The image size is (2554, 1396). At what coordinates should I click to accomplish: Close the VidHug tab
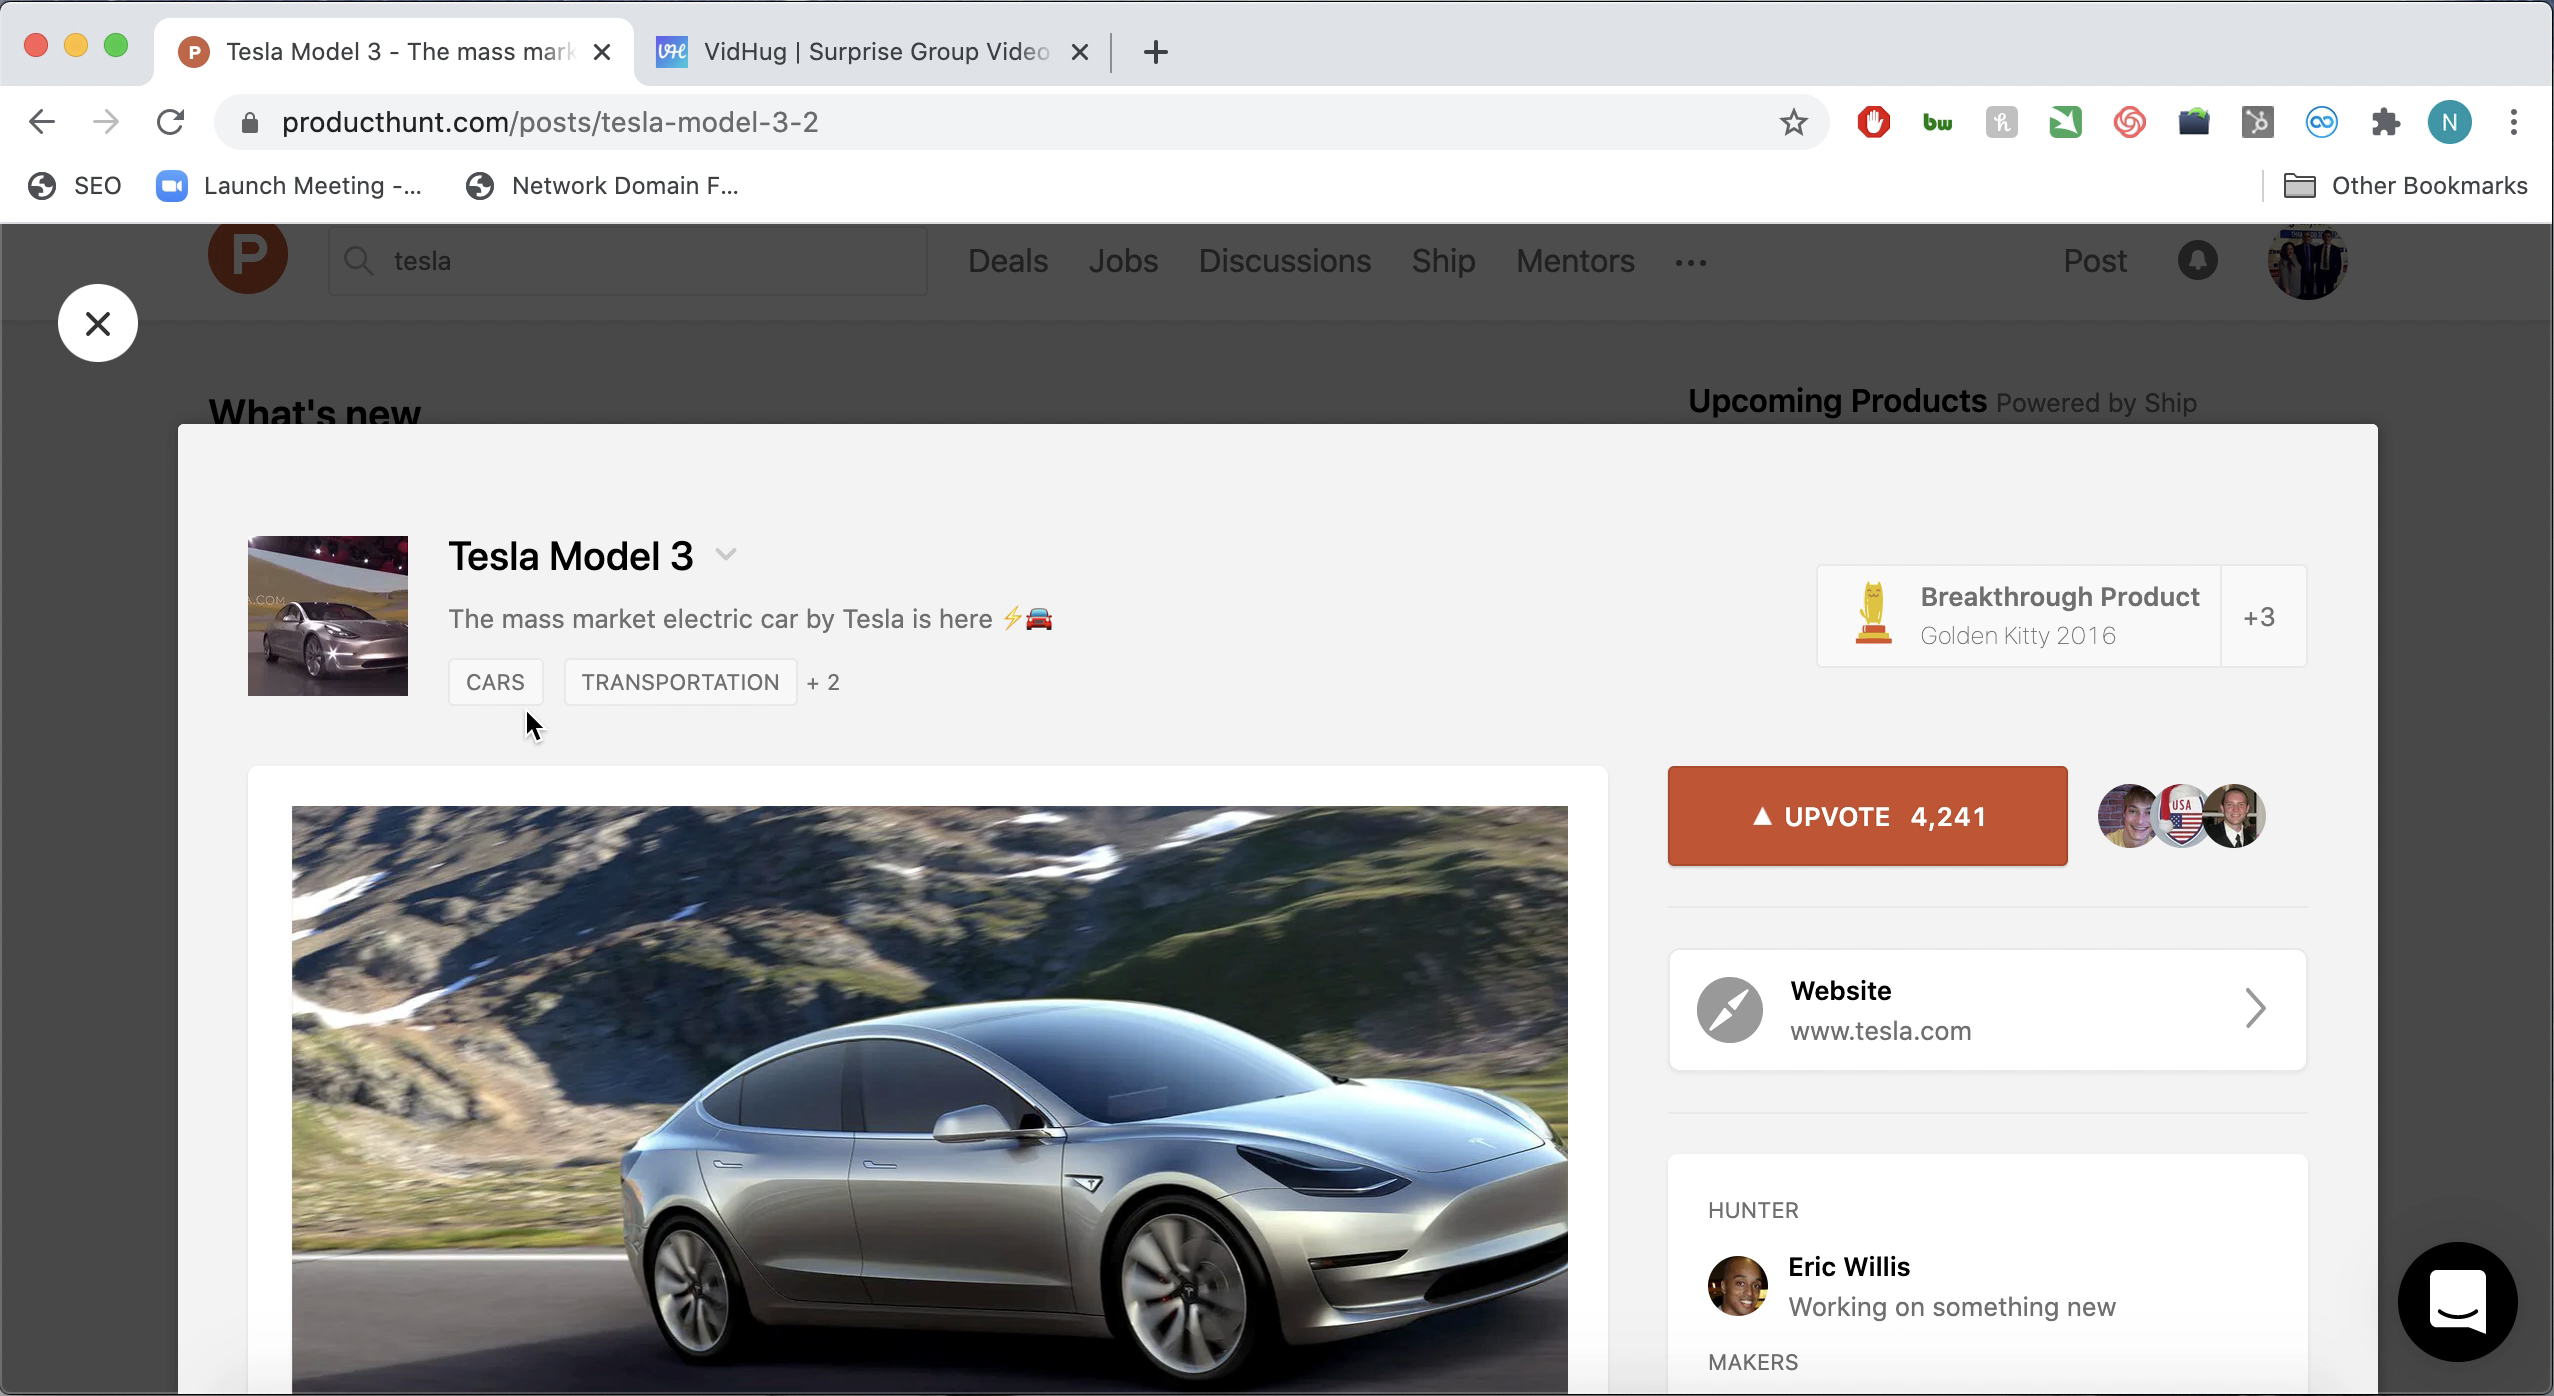pos(1079,52)
